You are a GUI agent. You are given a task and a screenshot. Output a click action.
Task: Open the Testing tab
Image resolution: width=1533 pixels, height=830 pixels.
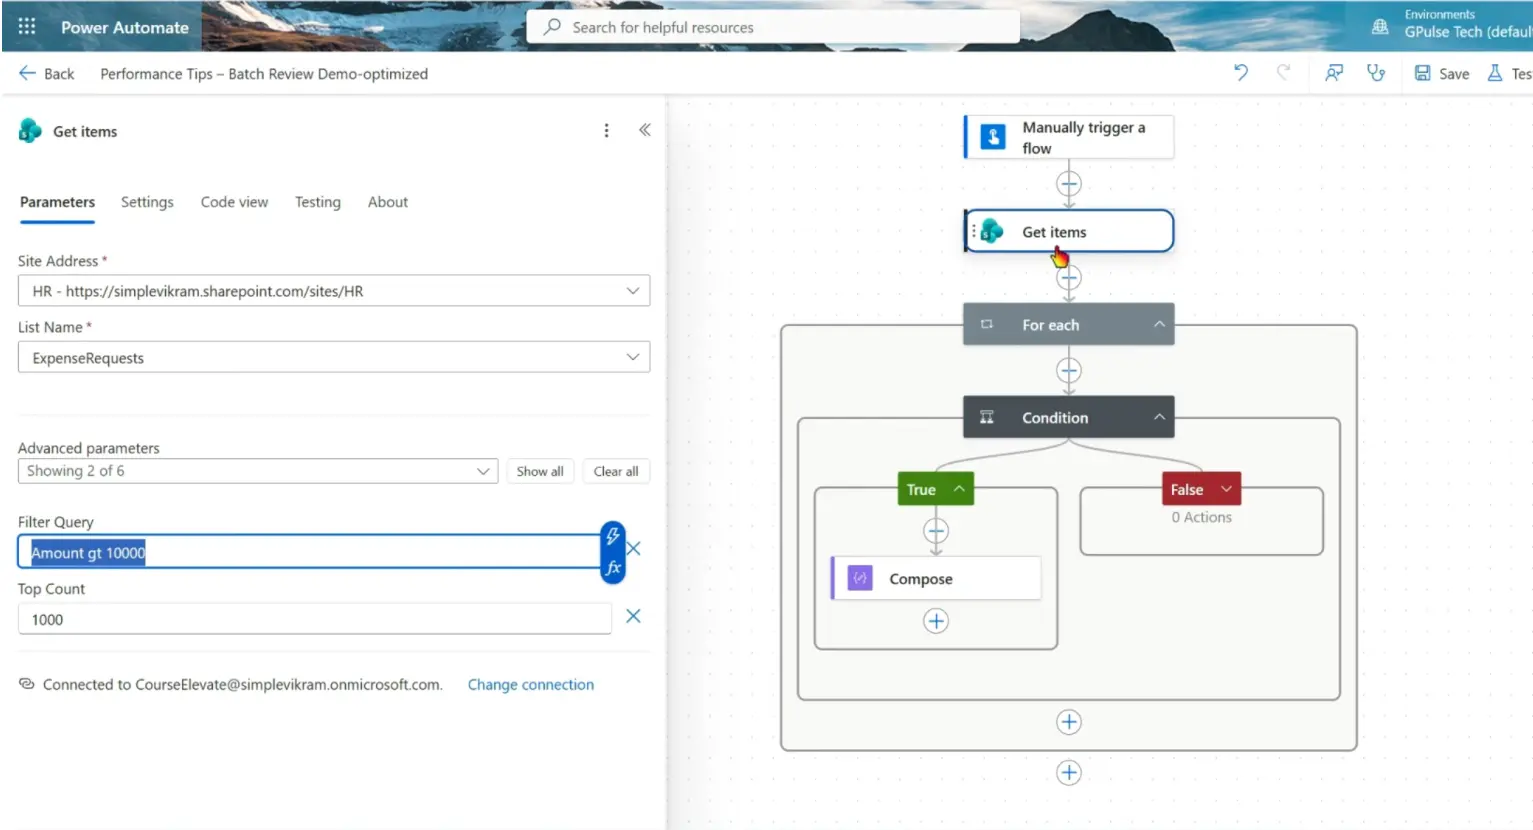click(x=318, y=202)
